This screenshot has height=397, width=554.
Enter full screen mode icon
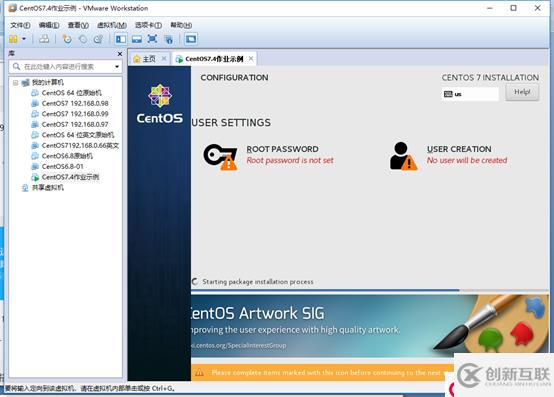[x=152, y=39]
